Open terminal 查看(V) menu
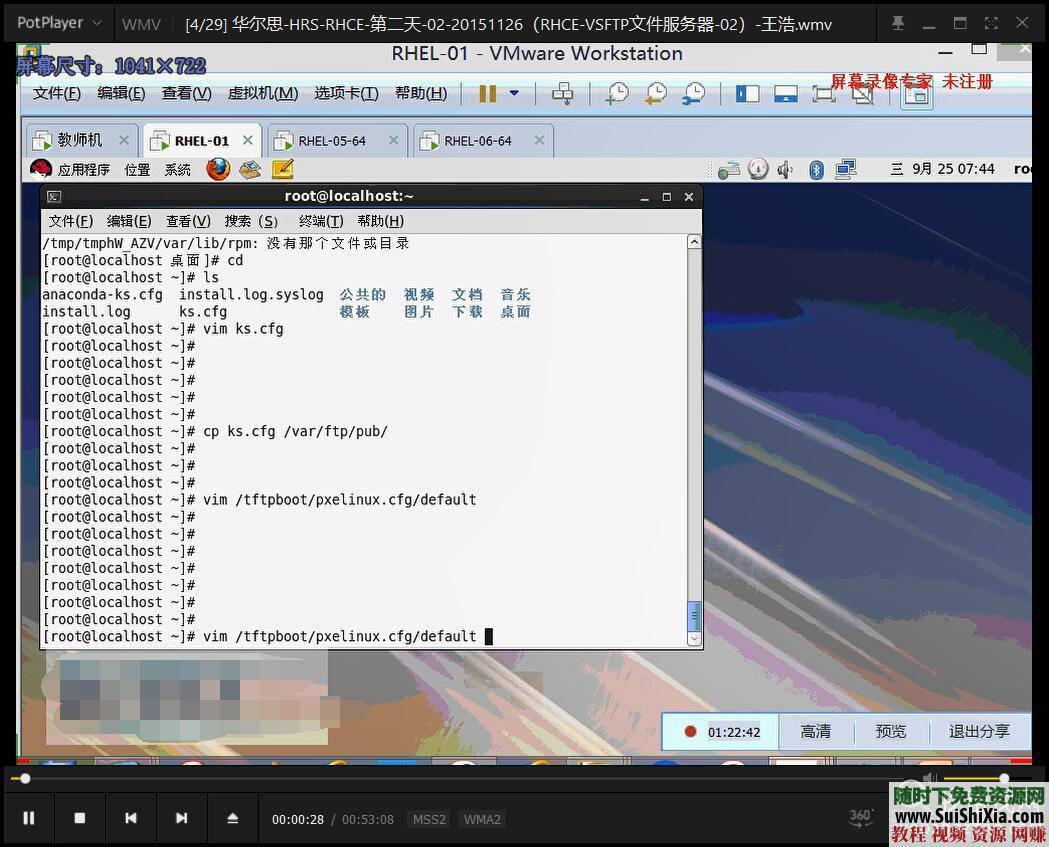The width and height of the screenshot is (1049, 847). (189, 221)
